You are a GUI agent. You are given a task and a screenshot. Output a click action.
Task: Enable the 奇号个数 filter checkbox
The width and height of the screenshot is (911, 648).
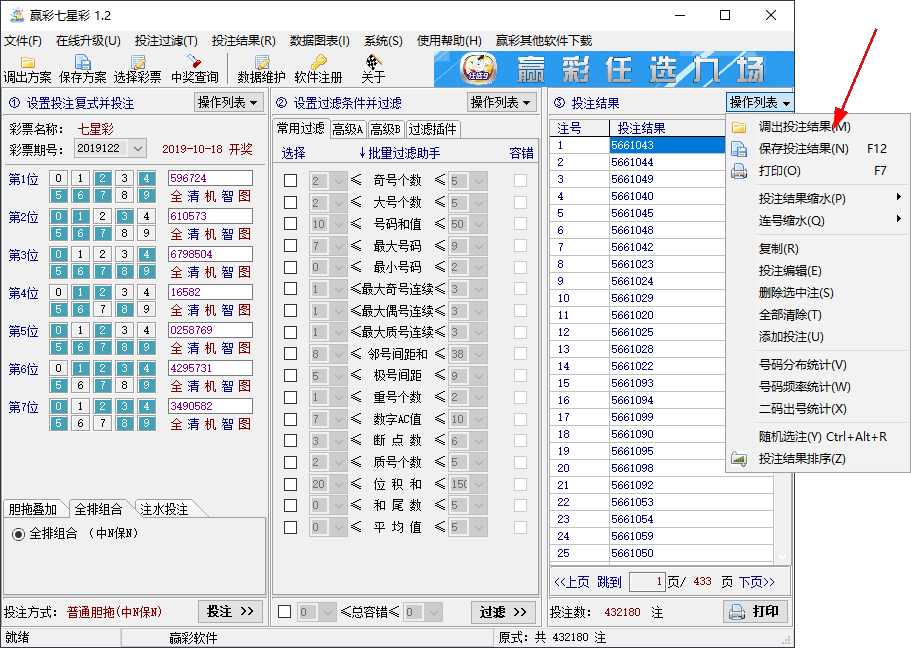(x=290, y=181)
